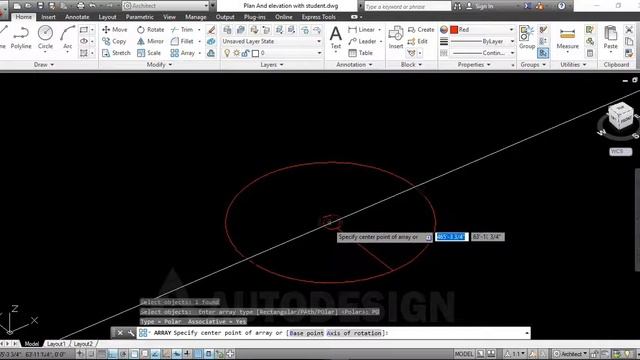Expand the Annotation panel

click(354, 64)
